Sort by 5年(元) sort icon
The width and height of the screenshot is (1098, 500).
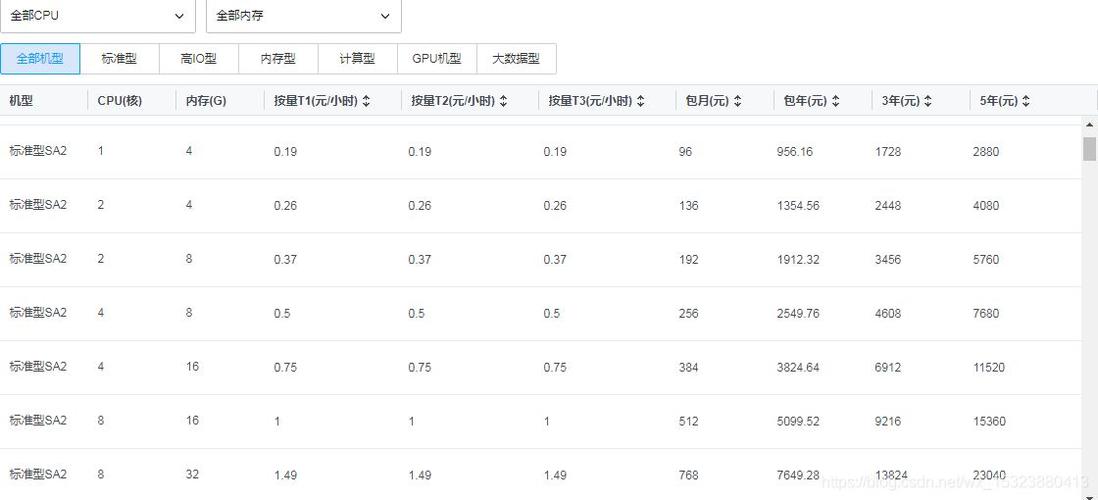click(1026, 102)
